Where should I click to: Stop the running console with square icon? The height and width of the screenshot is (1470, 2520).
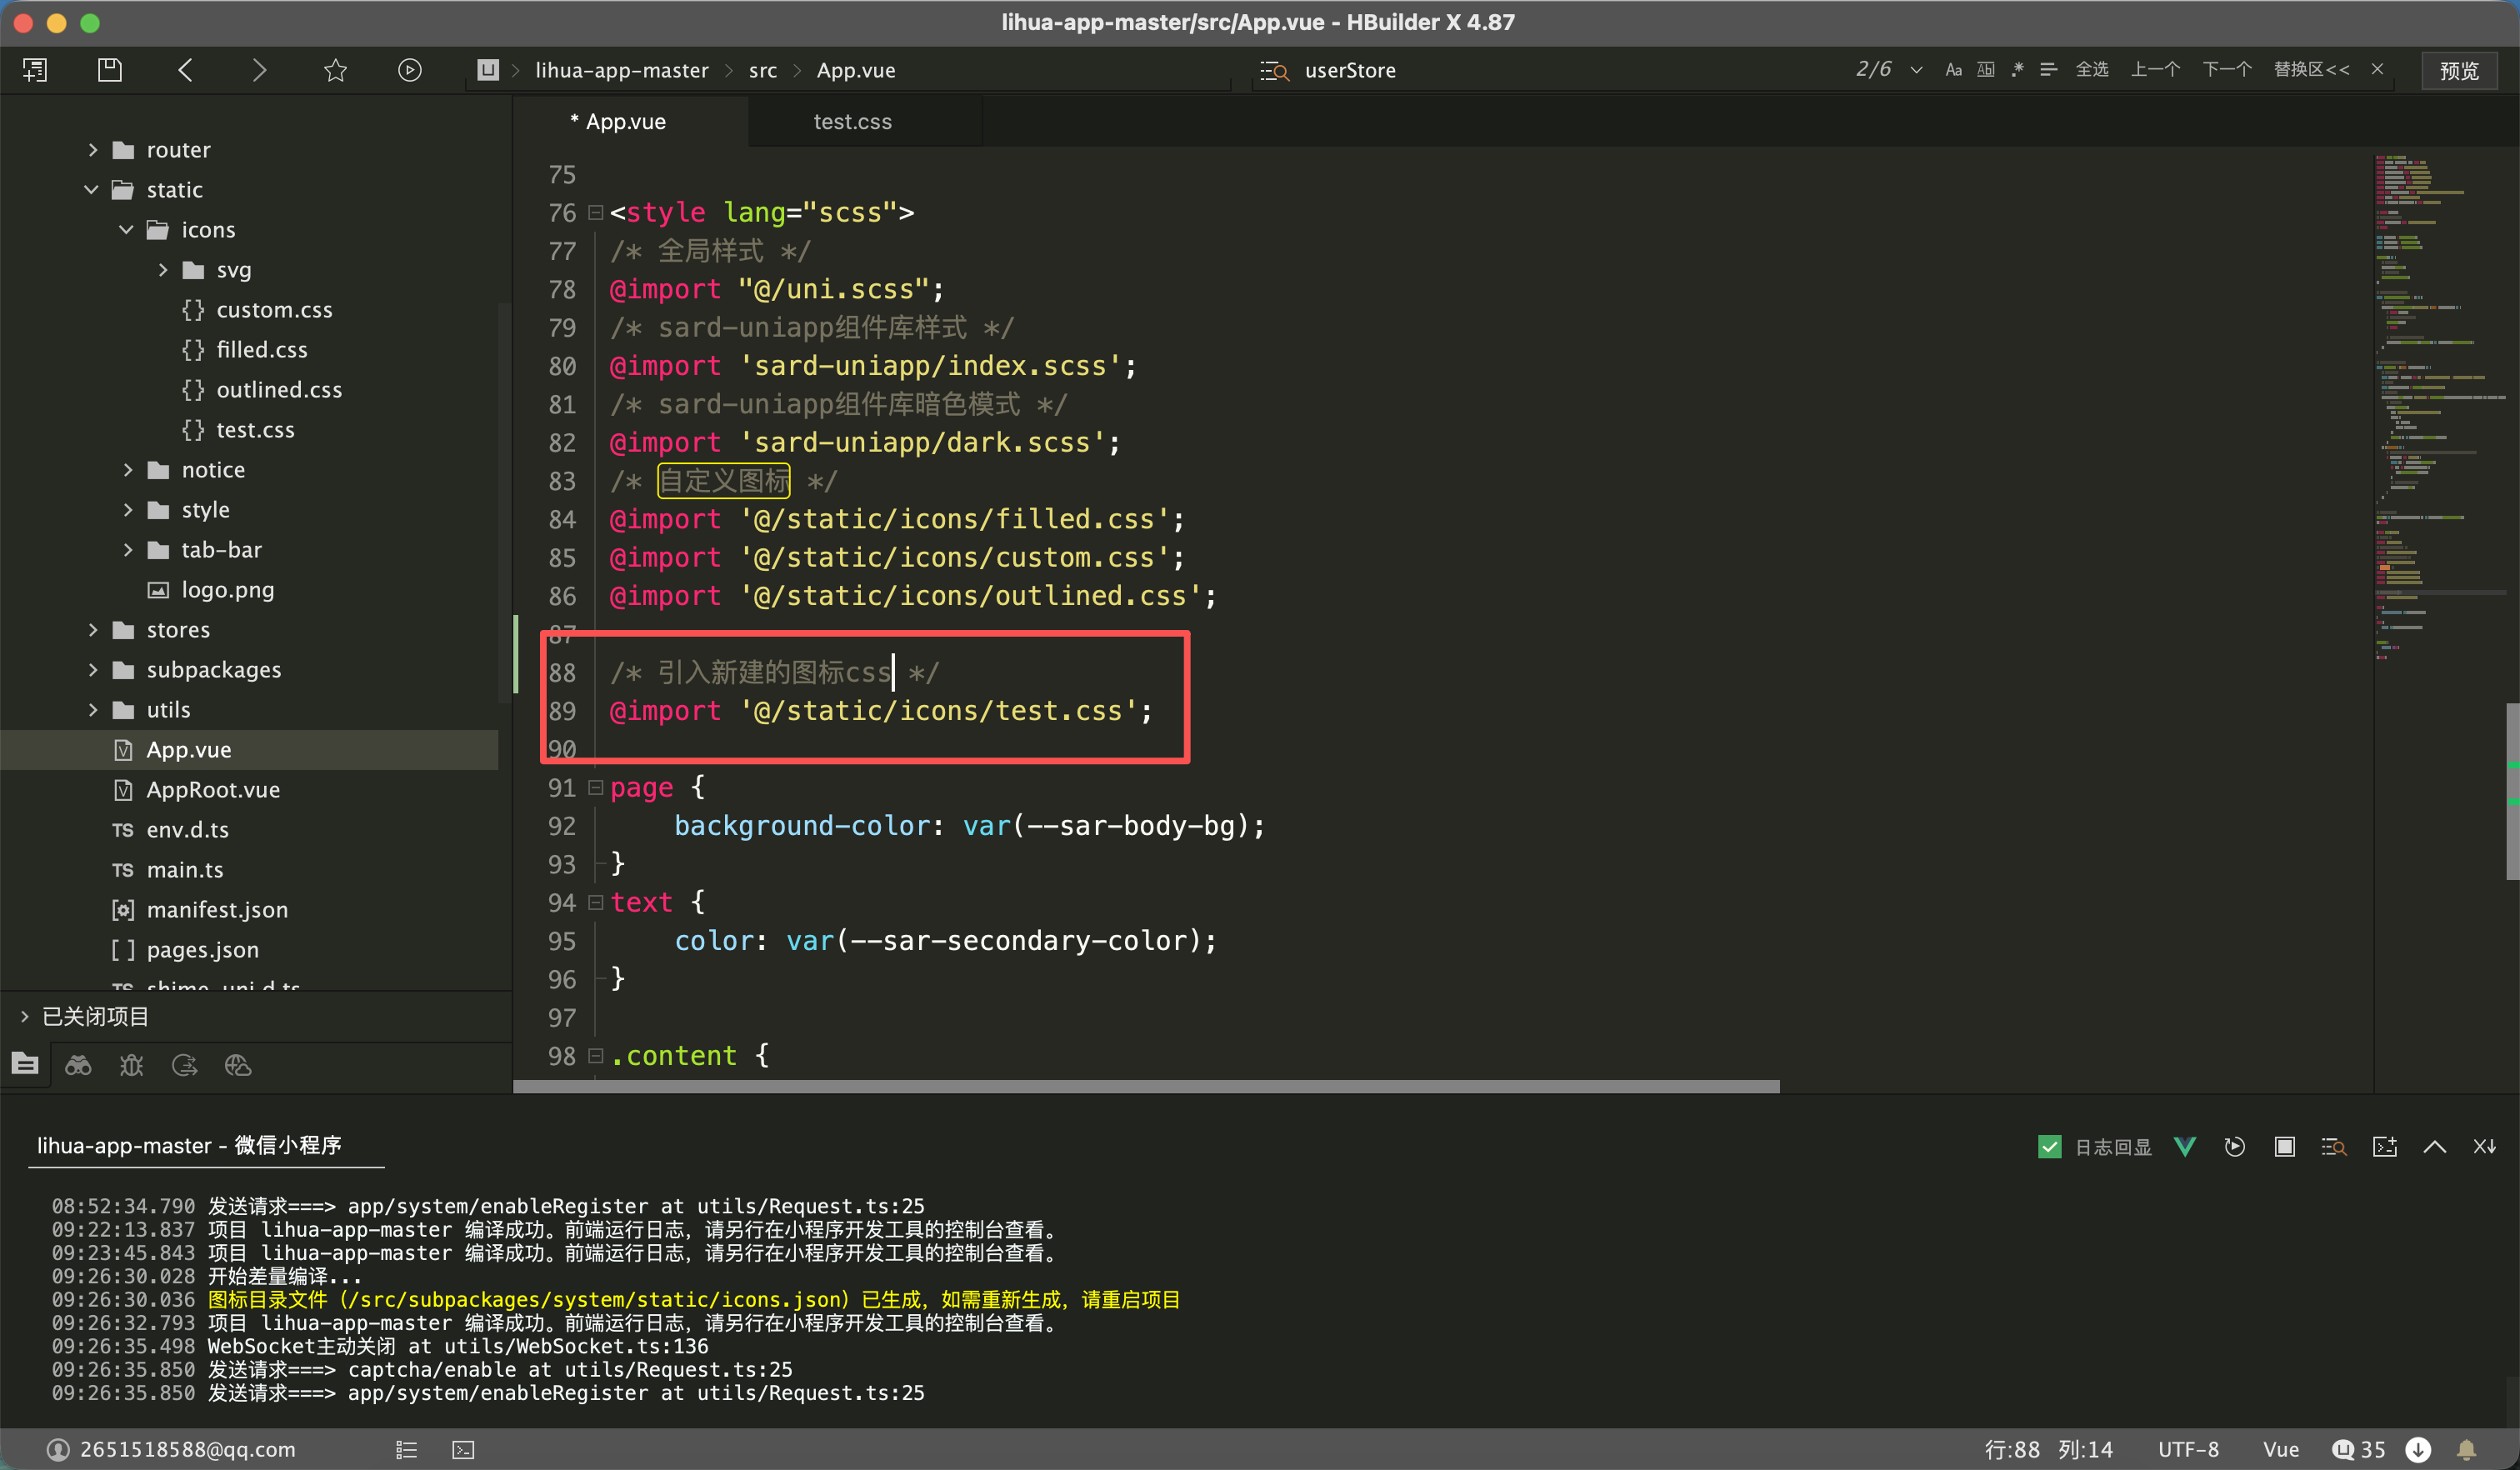[x=2284, y=1146]
